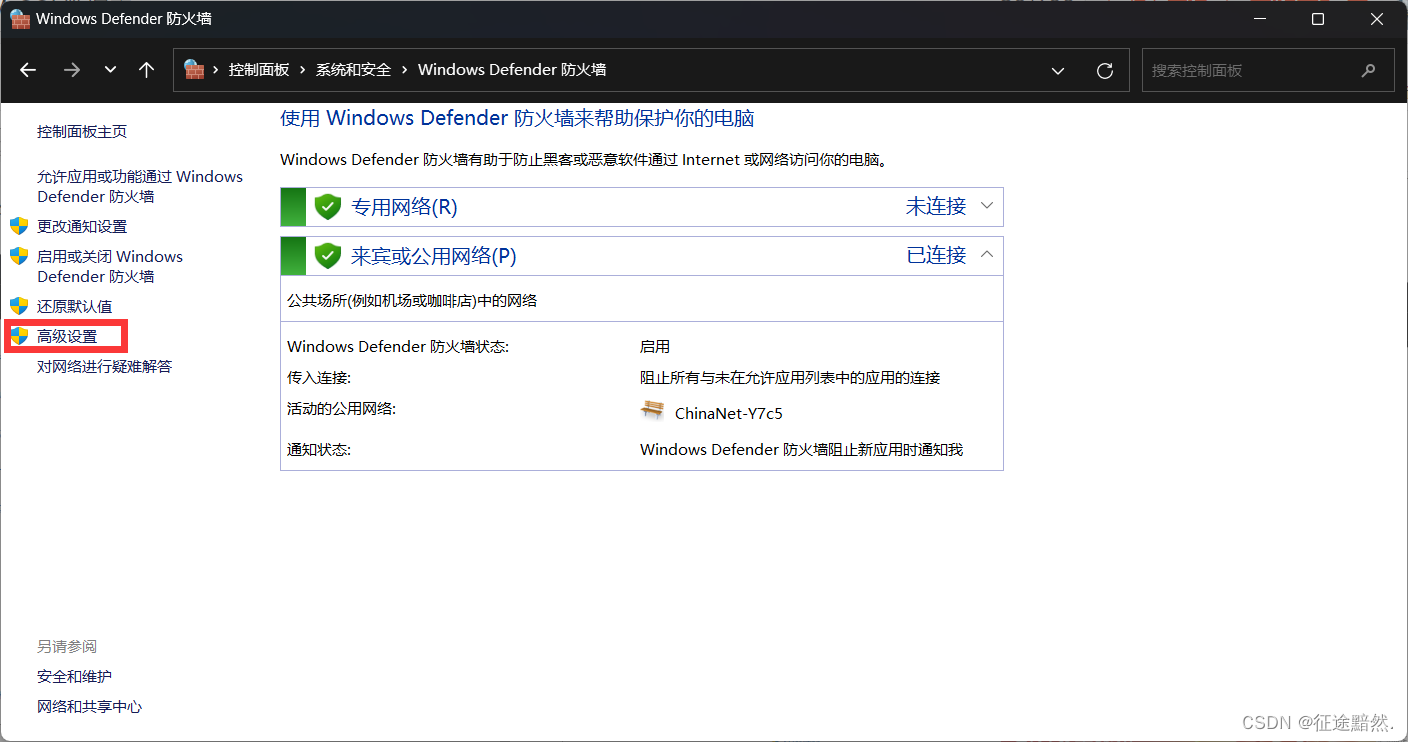Click 启用 firewall state value
1408x742 pixels.
pyautogui.click(x=655, y=347)
